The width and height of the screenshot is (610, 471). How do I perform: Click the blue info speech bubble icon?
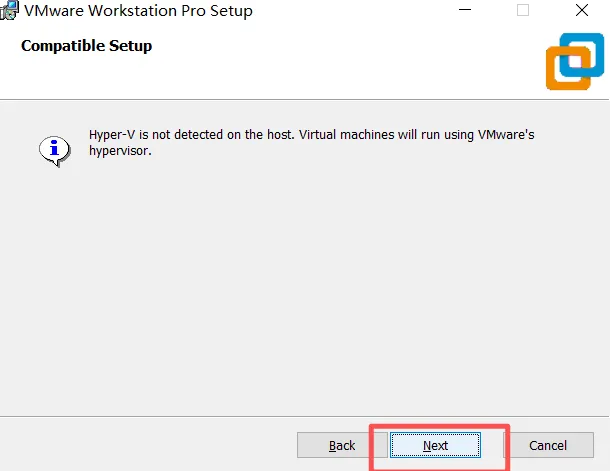pos(55,151)
